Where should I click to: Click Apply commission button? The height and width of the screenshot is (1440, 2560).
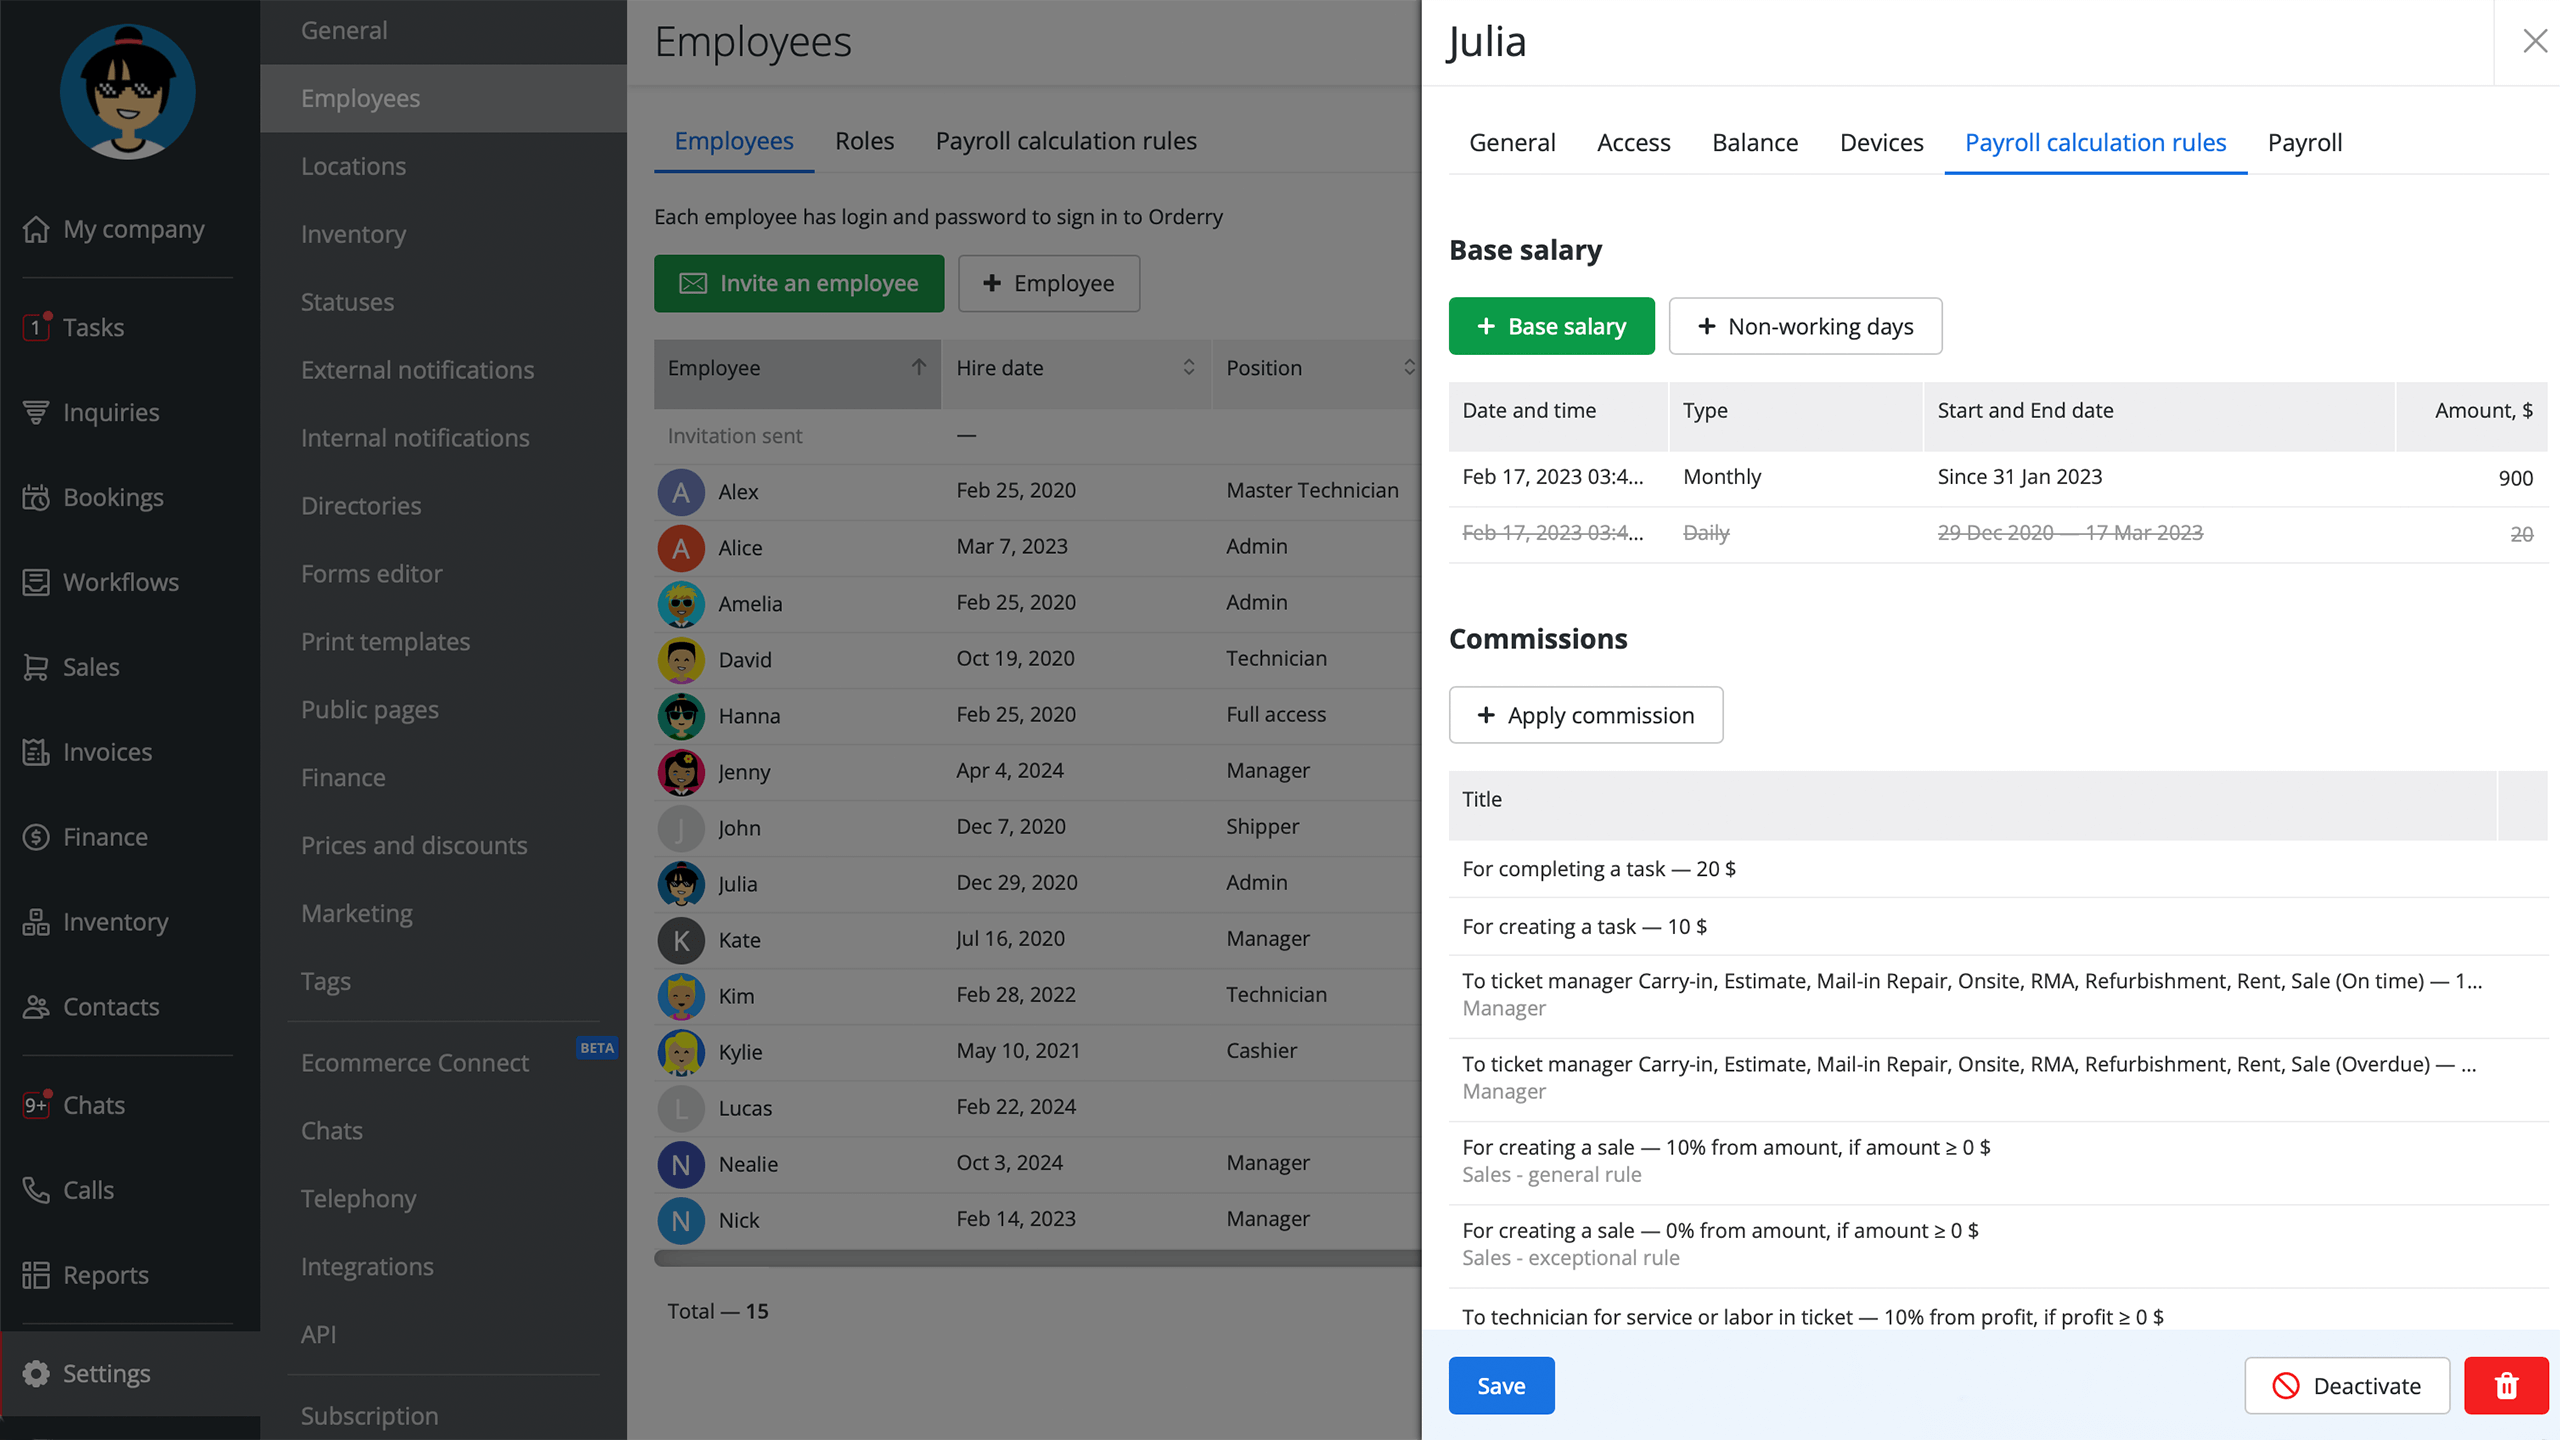click(x=1585, y=716)
